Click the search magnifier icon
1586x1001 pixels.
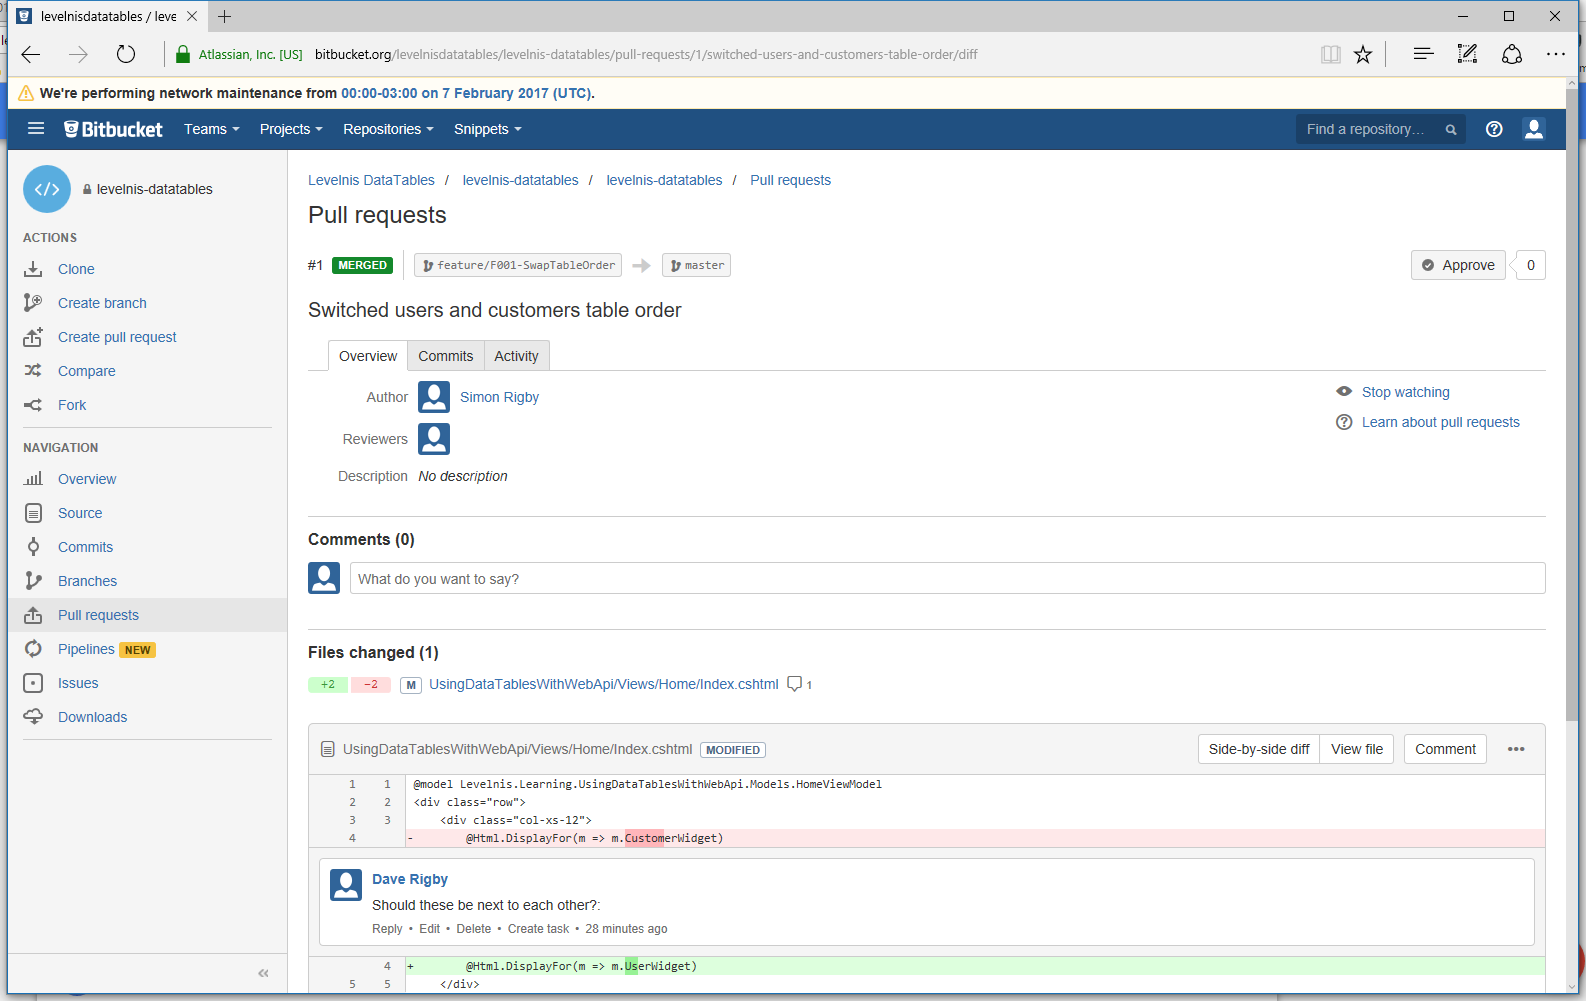(1451, 130)
